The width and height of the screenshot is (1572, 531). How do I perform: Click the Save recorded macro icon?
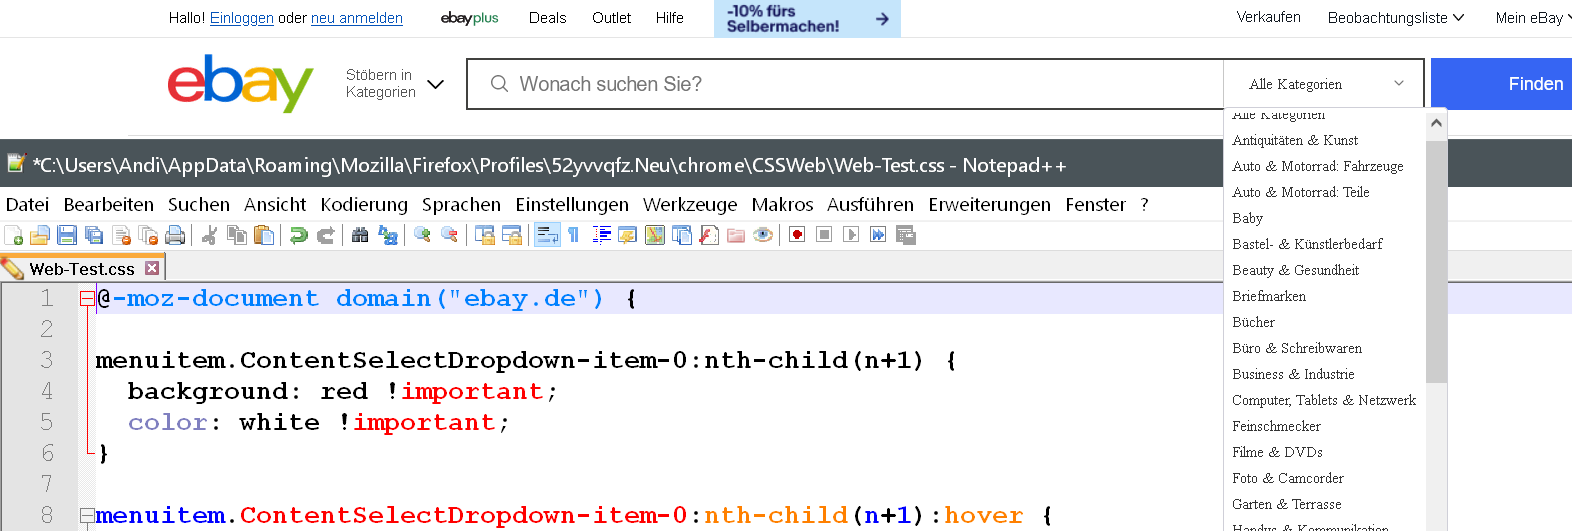pos(906,235)
